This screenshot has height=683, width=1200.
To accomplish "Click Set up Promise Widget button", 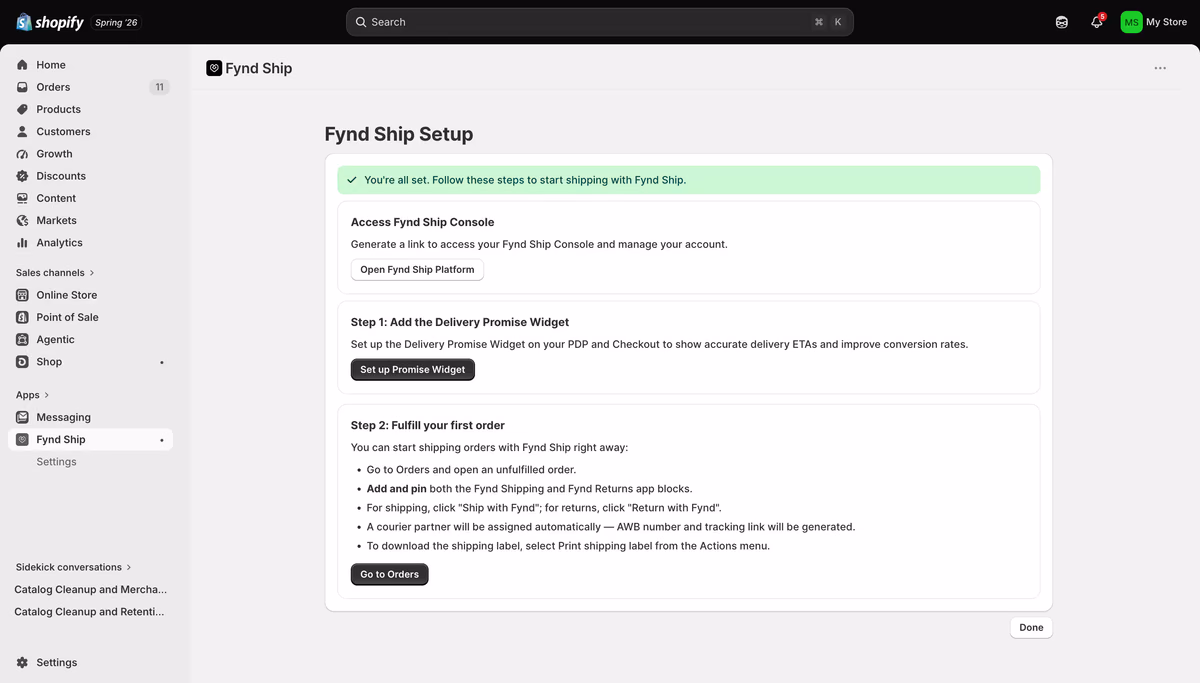I will point(413,370).
